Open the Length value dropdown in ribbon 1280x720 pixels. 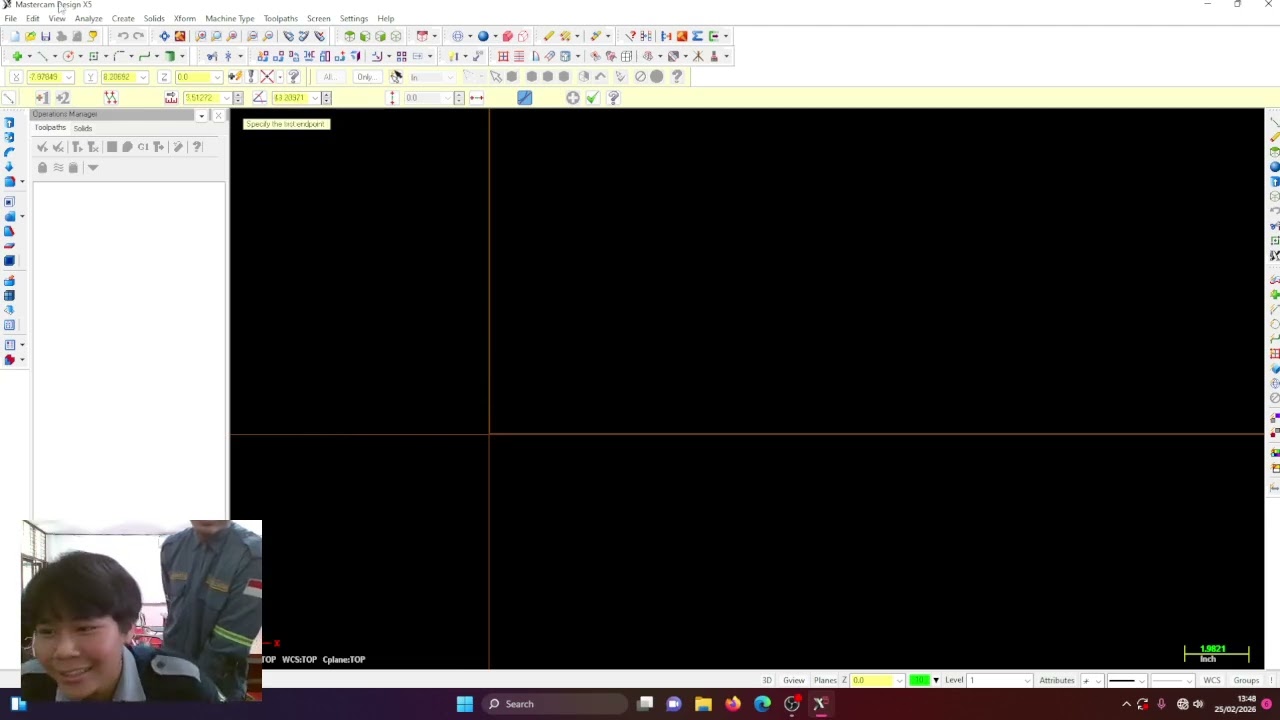(226, 97)
